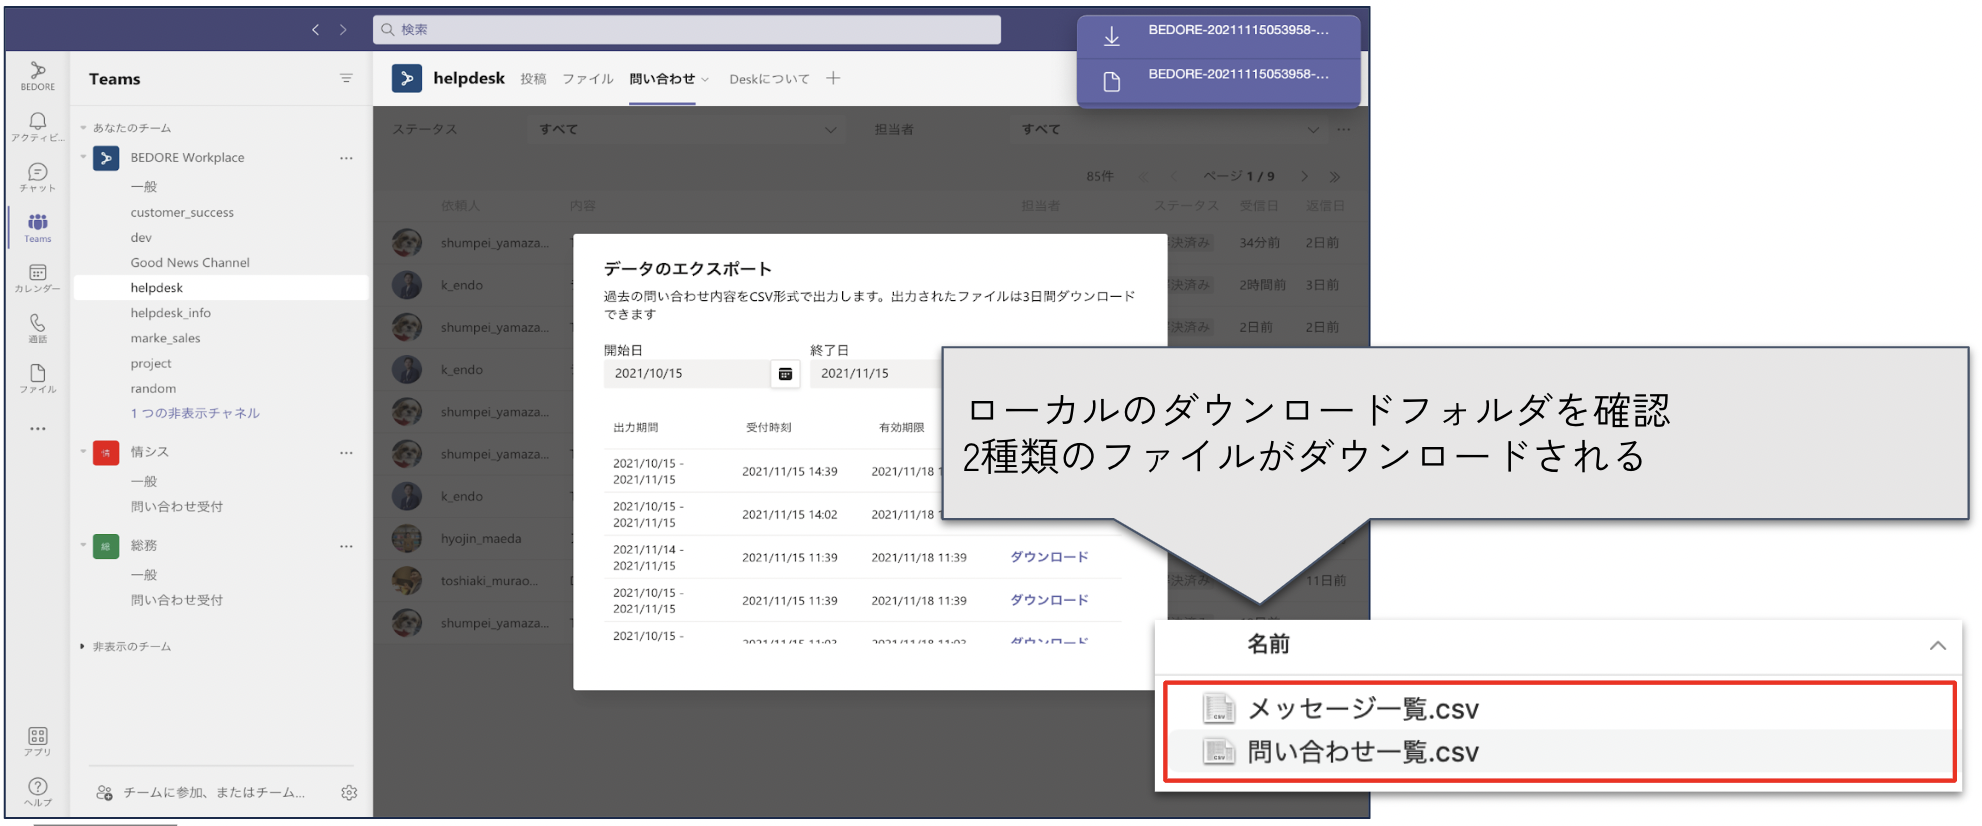Screen dimensions: 1982x826
Task: Open the 問い合わせ tab dropdown chevron
Action: [705, 80]
